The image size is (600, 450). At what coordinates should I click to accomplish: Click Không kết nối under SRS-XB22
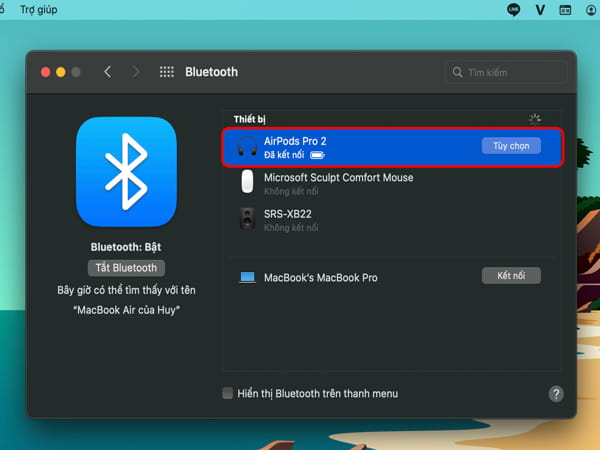click(291, 228)
